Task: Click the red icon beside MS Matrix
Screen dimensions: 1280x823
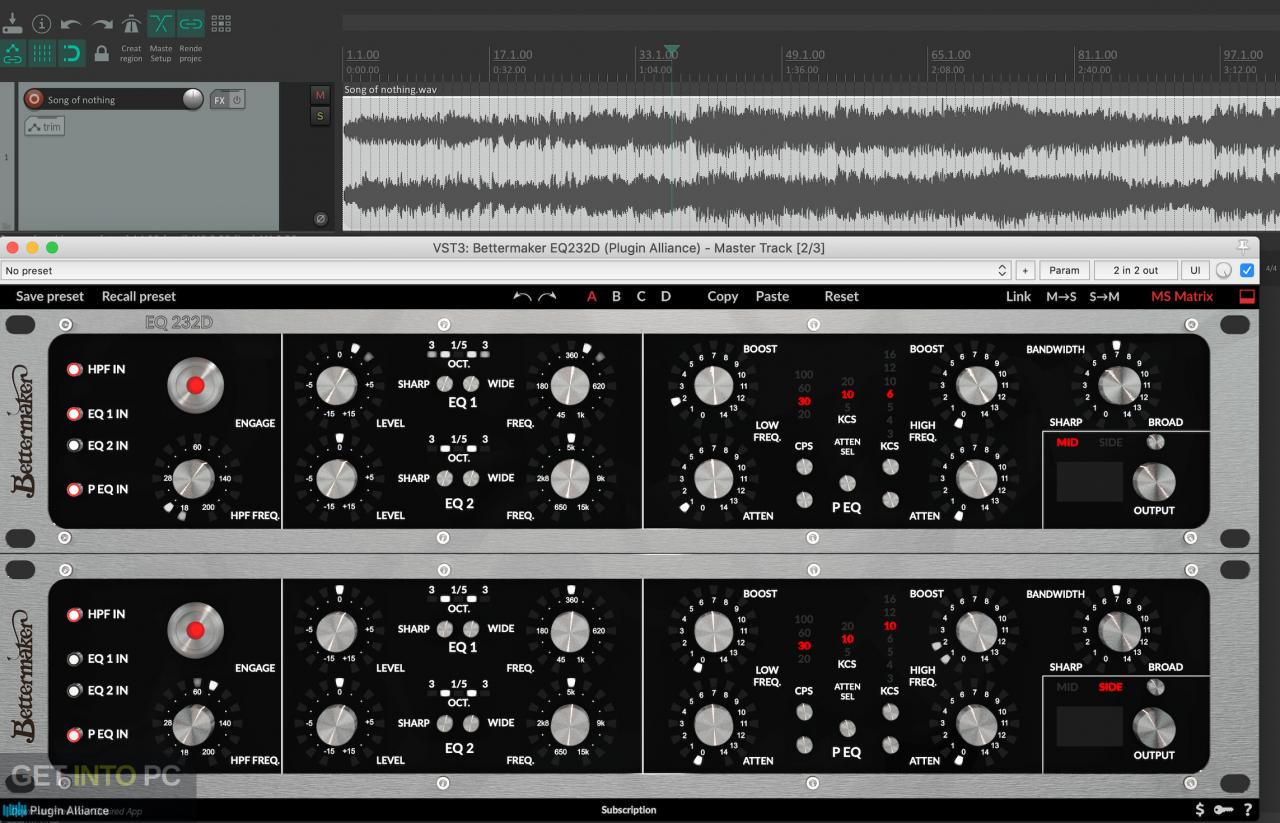Action: [1246, 296]
